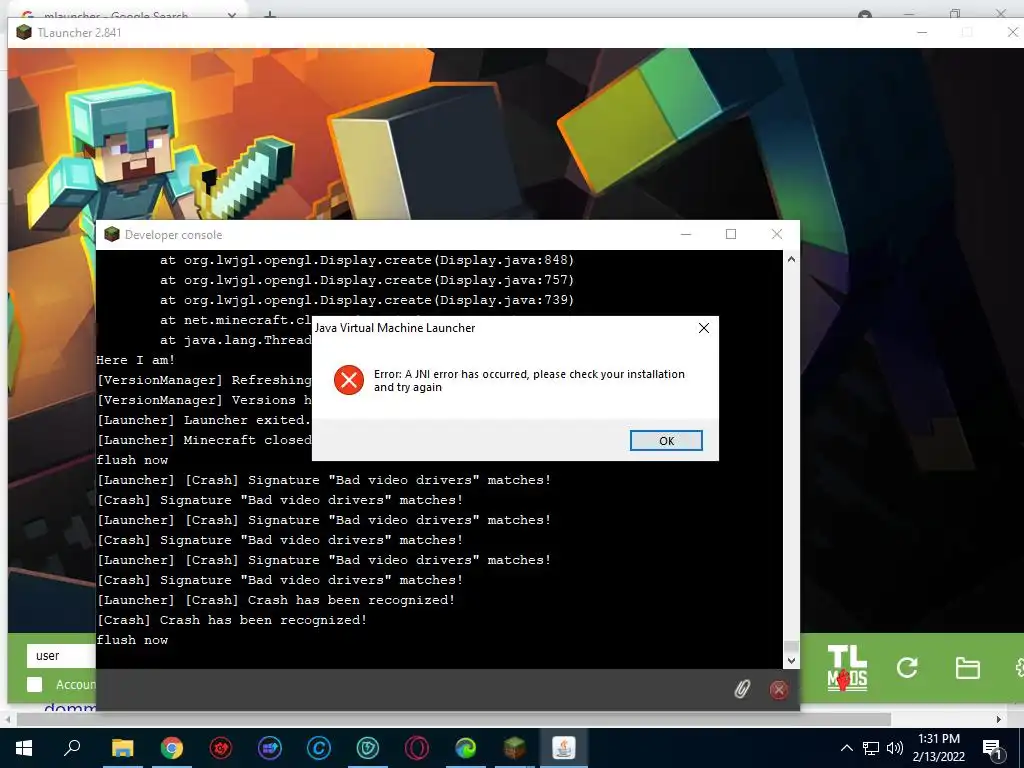Click the user name input field
This screenshot has width=1024, height=768.
click(61, 656)
